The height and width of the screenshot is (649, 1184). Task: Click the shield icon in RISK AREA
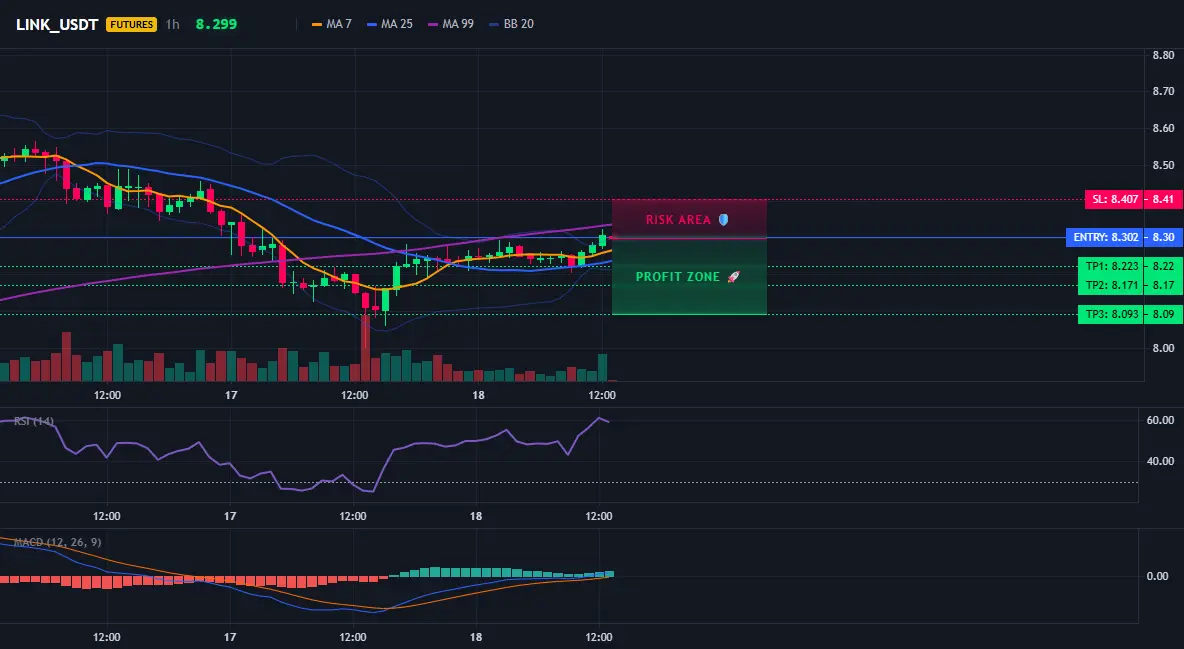[x=723, y=219]
